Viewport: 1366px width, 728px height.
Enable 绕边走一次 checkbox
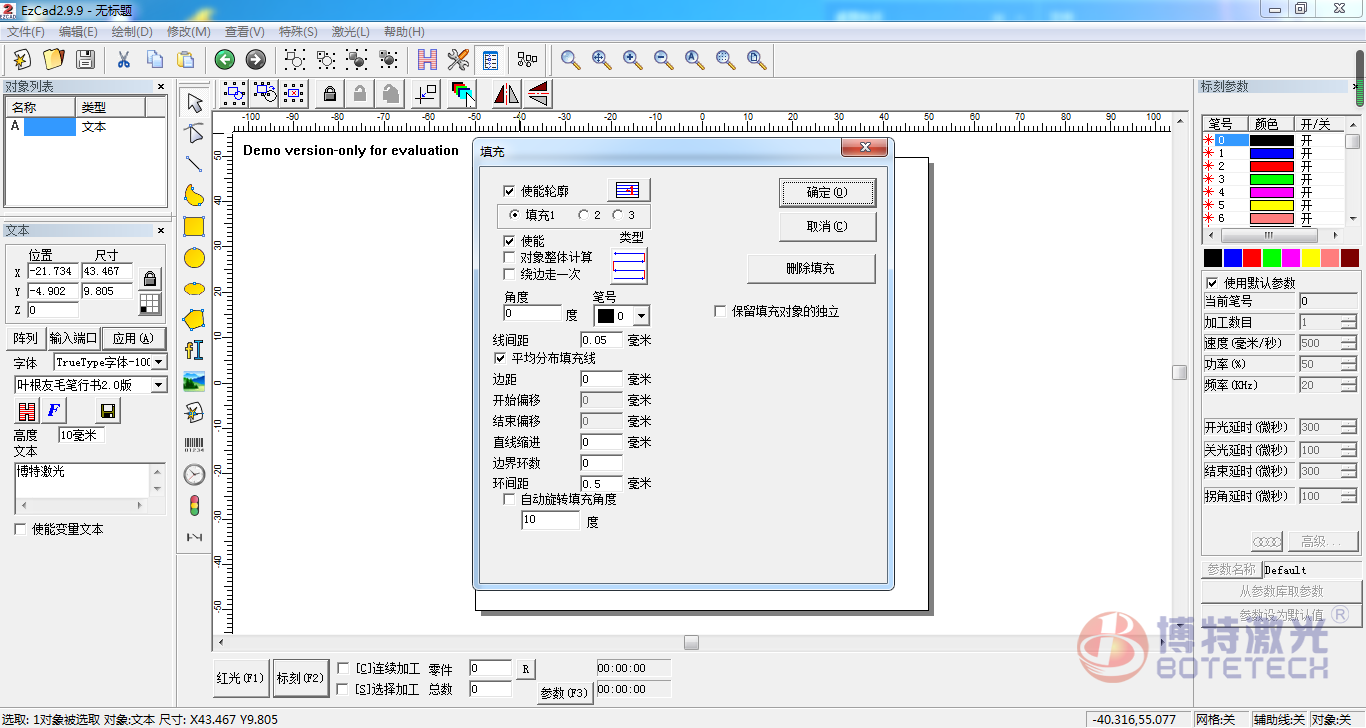509,273
